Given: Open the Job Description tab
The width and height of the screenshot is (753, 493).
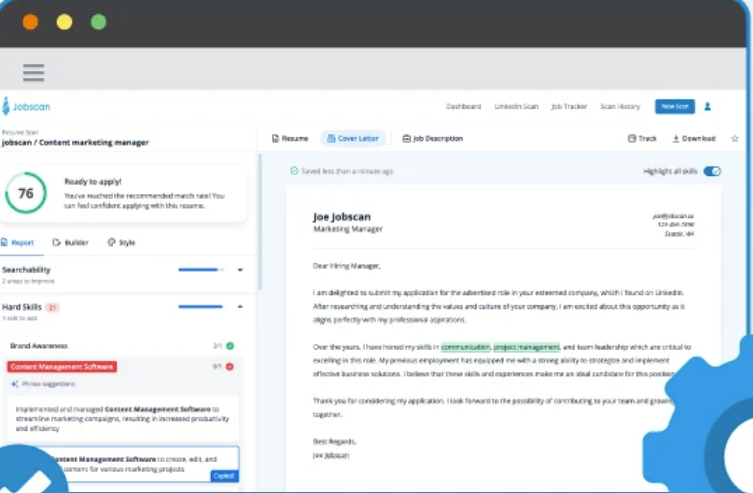Looking at the screenshot, I should (433, 139).
